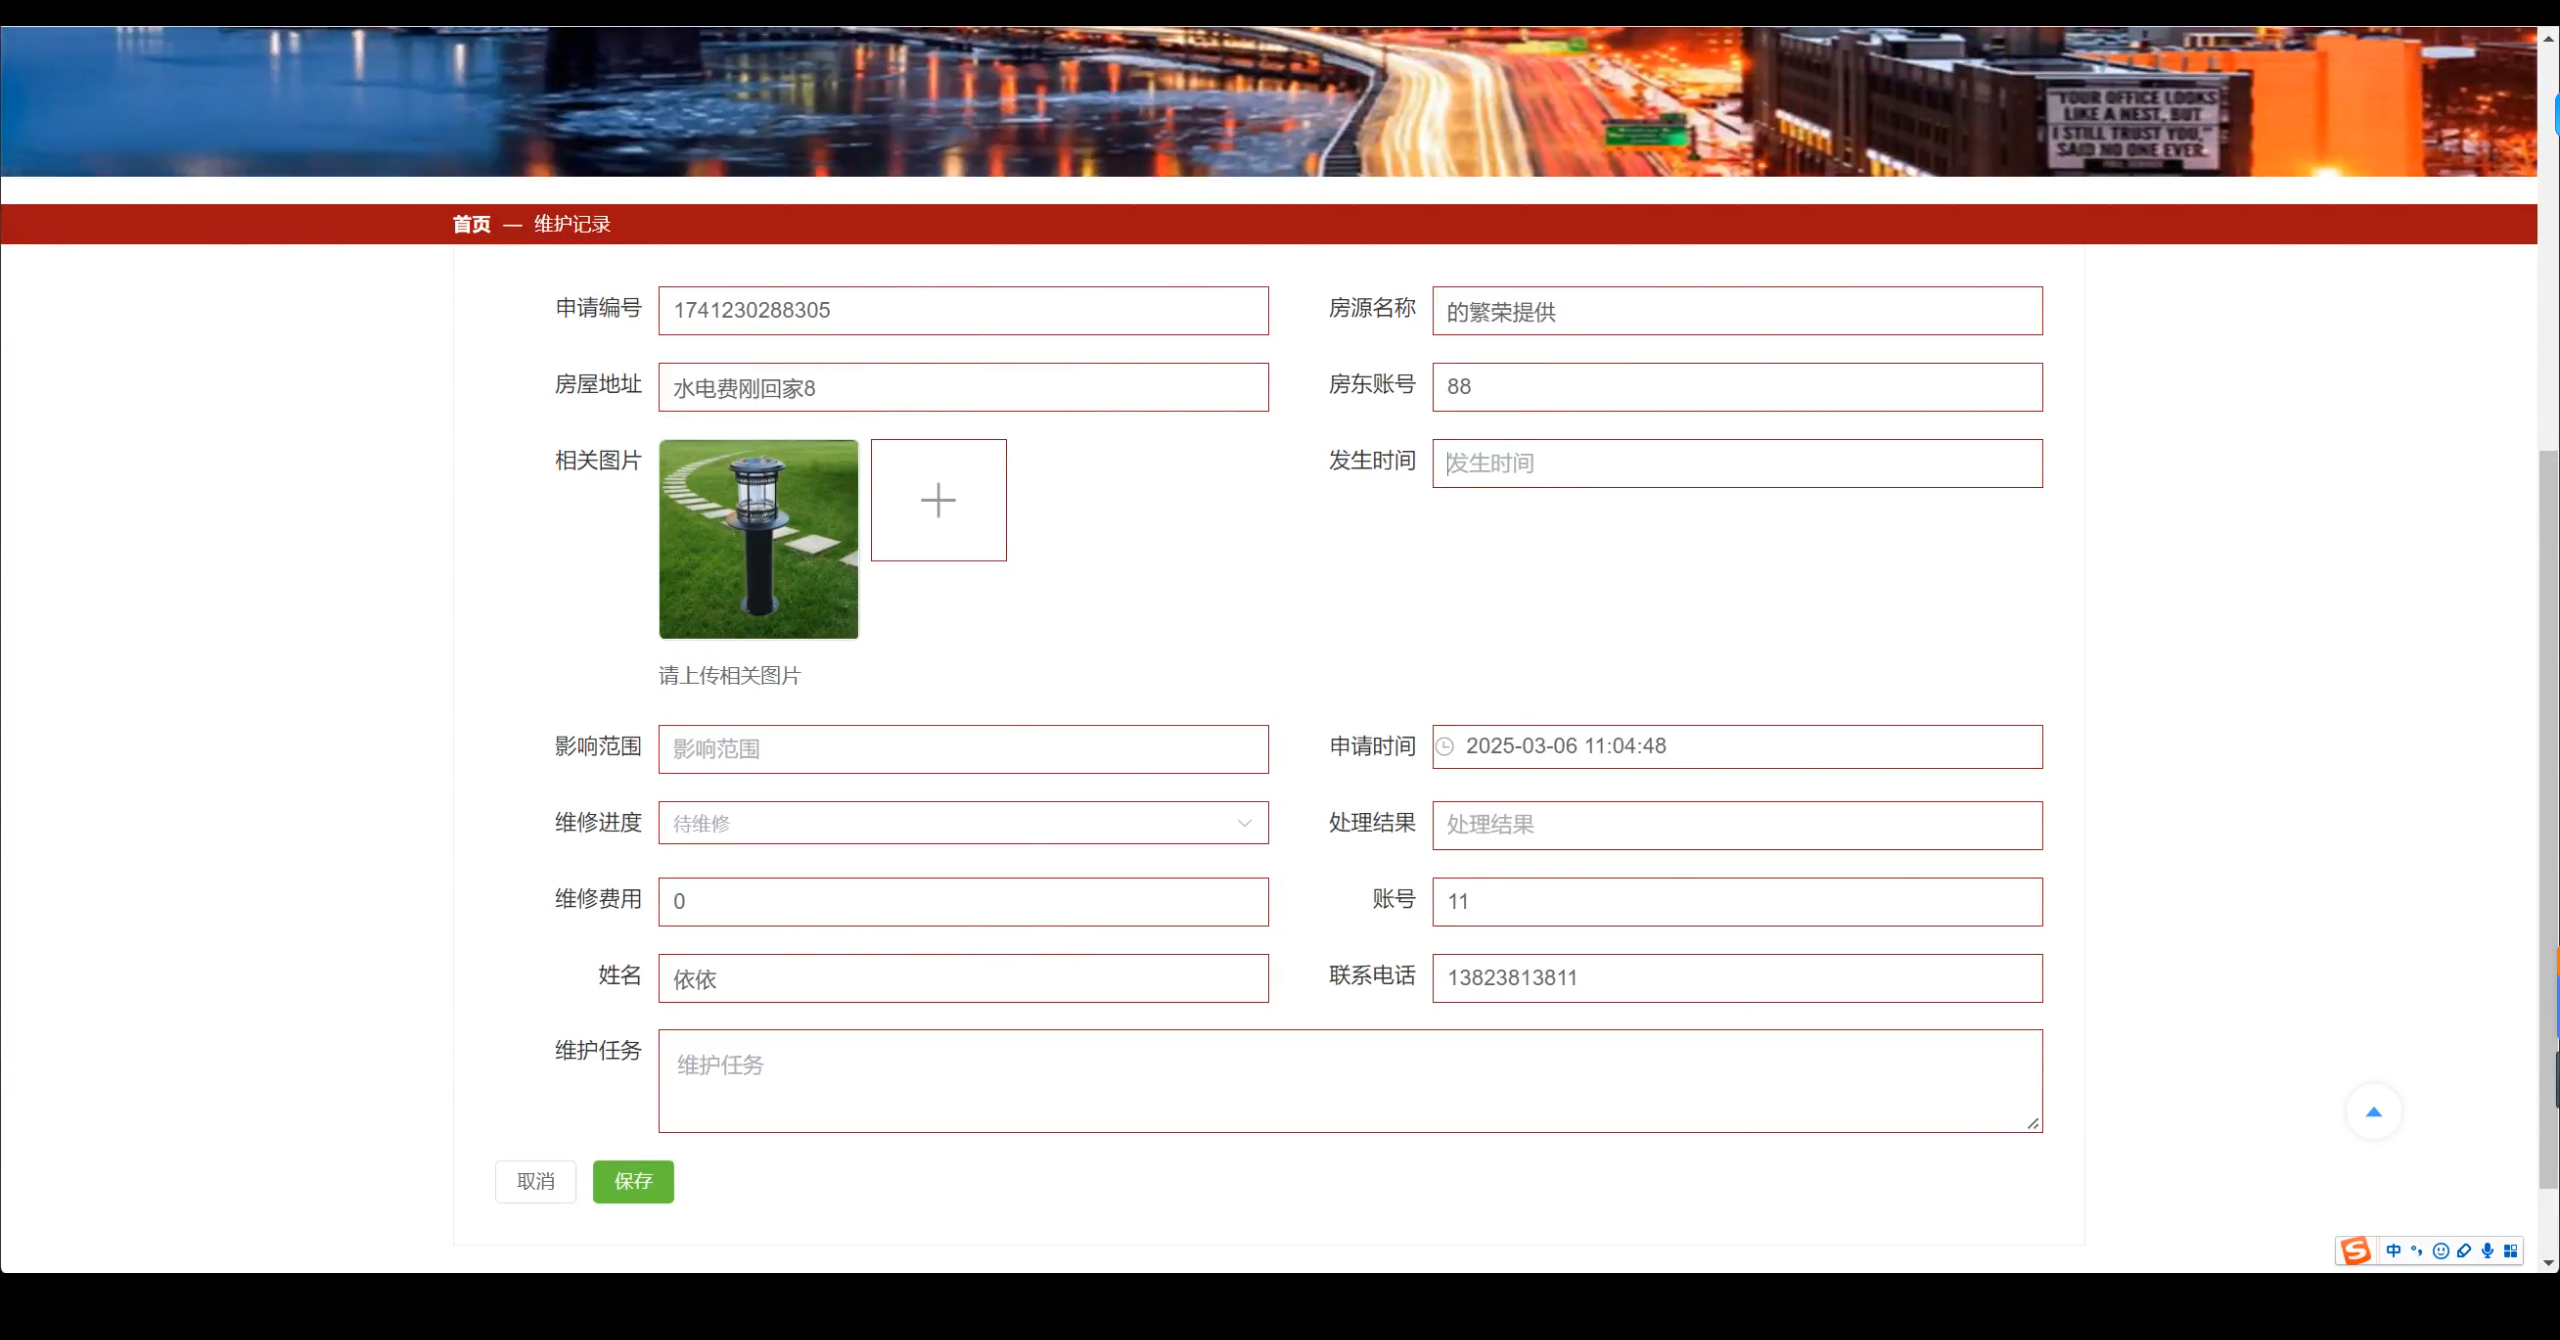This screenshot has height=1340, width=2560.
Task: Toggle Chinese/English input mode in Sogou tray
Action: tap(2393, 1252)
